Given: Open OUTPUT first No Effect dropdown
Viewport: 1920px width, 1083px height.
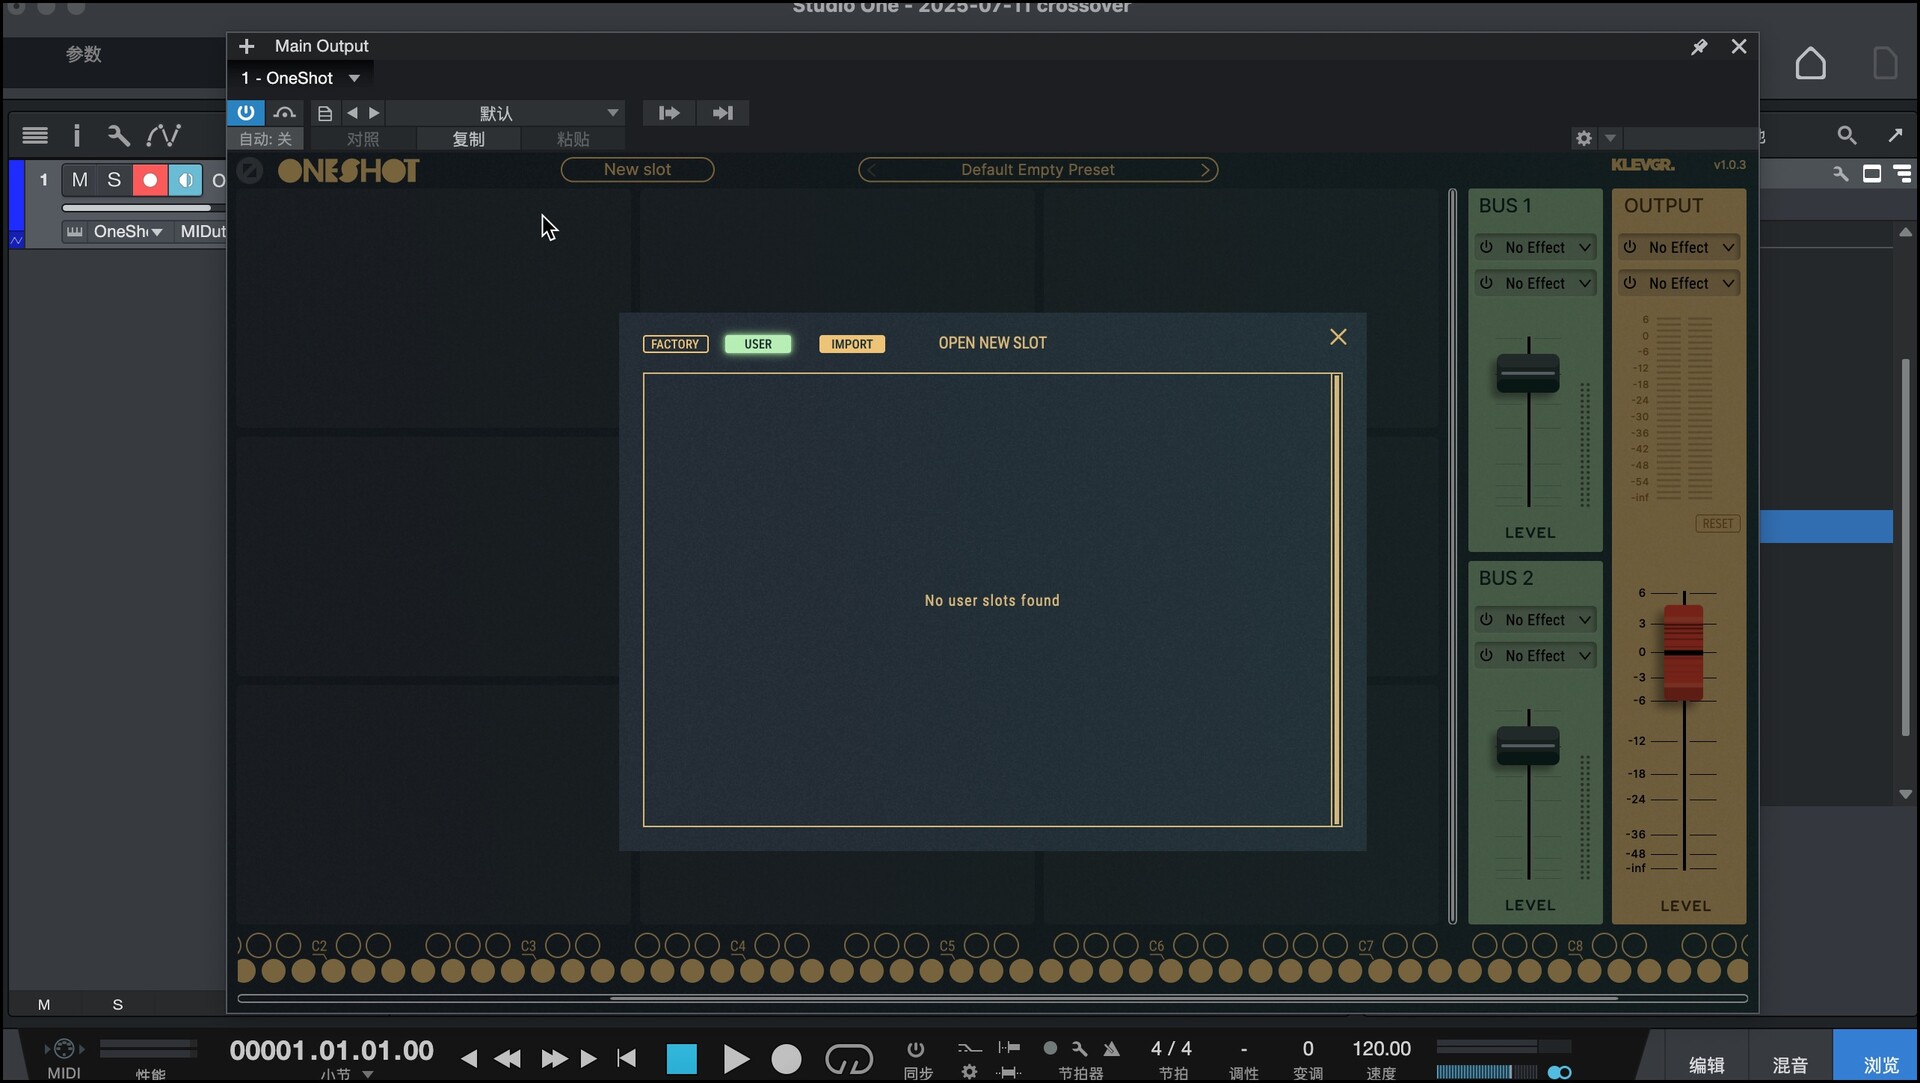Looking at the screenshot, I should (1691, 247).
